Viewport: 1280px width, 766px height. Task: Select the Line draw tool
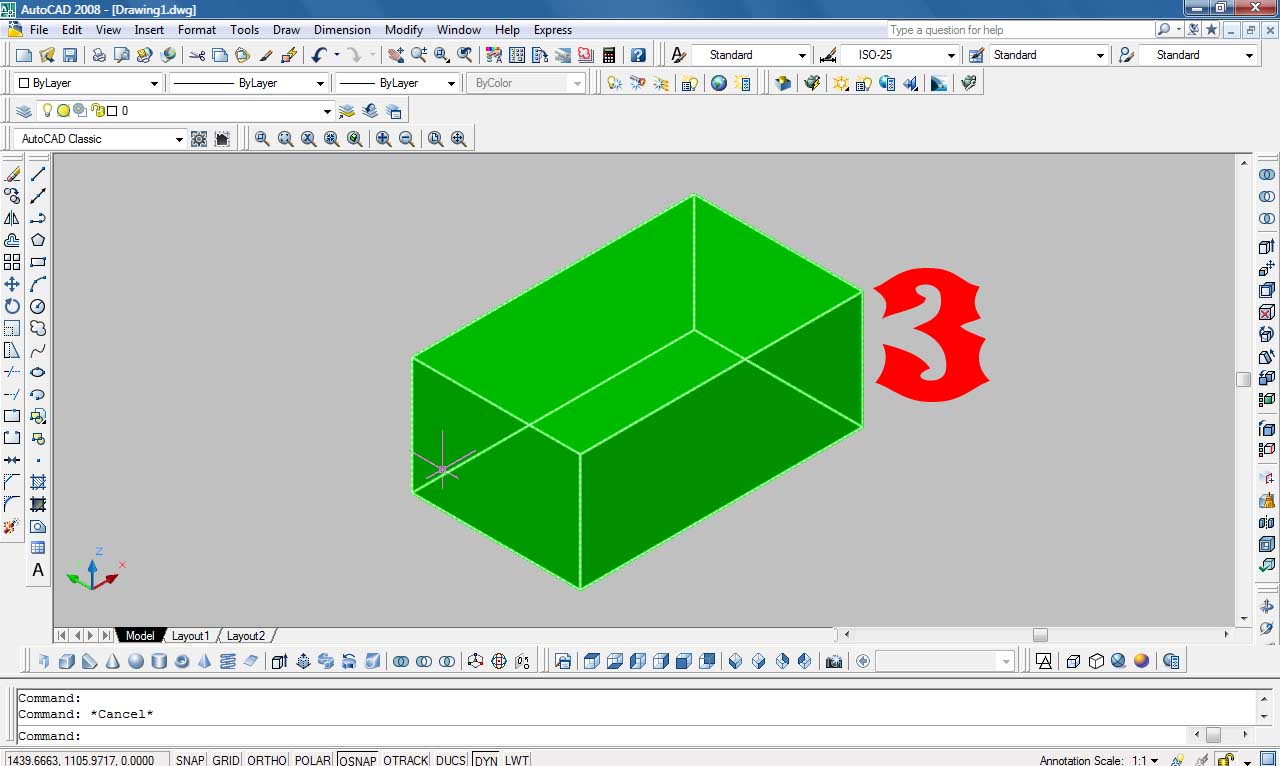(38, 174)
